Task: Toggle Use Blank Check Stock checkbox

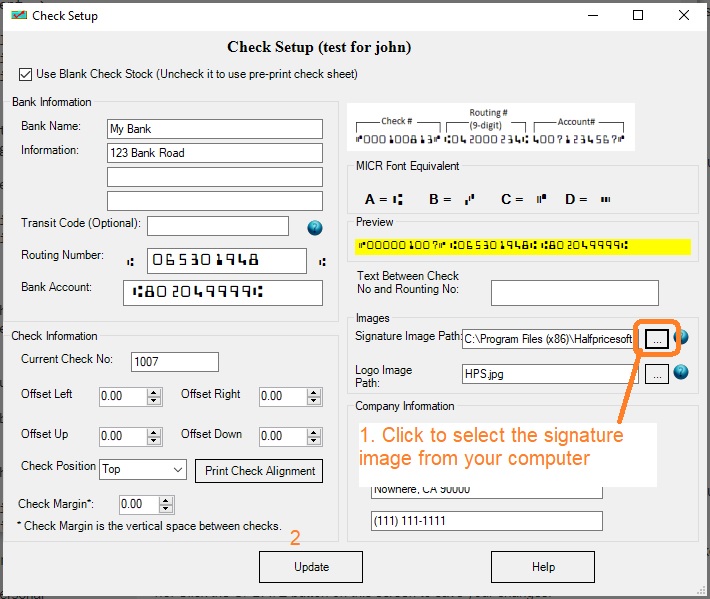Action: point(25,74)
